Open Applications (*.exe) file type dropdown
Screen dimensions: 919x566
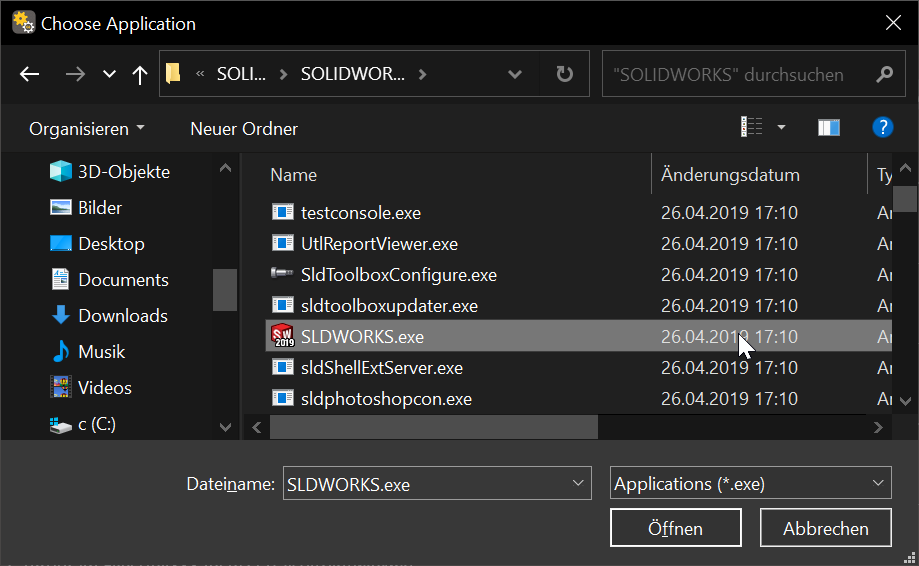(x=750, y=483)
